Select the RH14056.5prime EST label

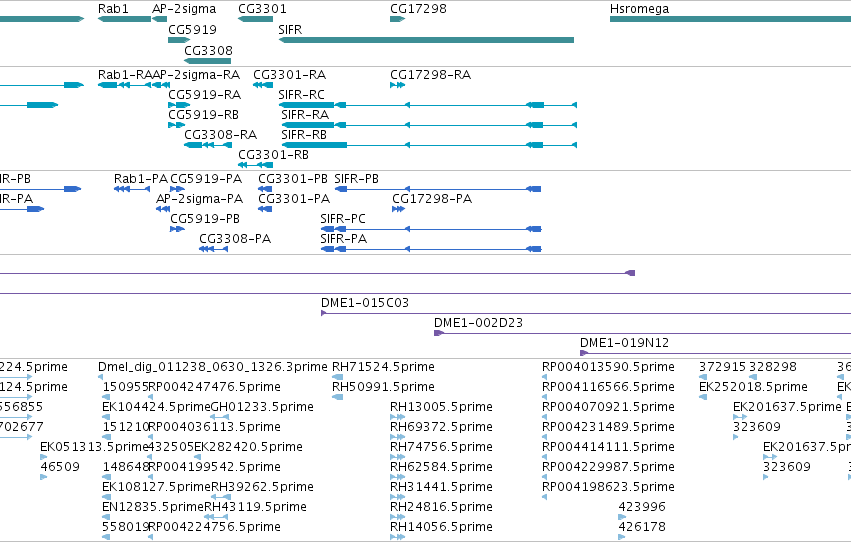[x=441, y=528]
